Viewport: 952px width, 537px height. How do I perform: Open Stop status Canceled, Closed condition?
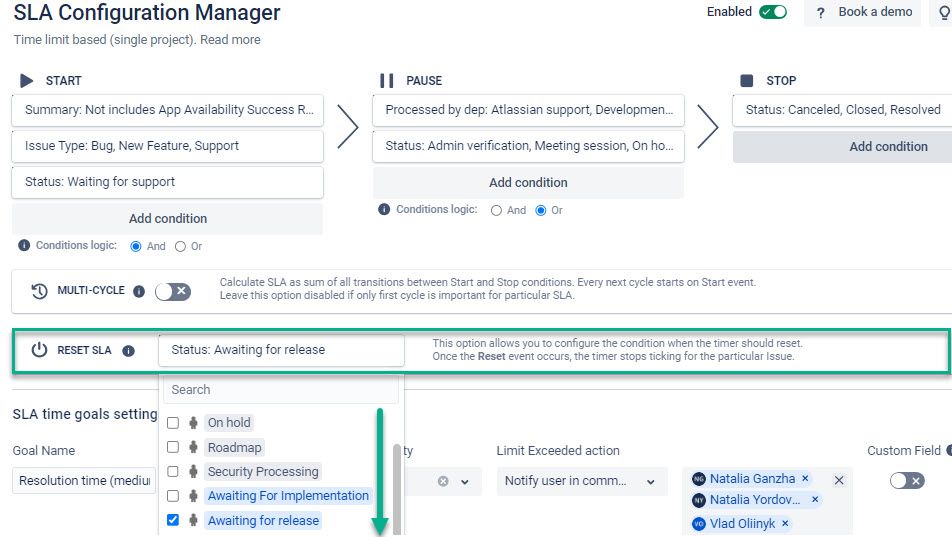tap(843, 110)
